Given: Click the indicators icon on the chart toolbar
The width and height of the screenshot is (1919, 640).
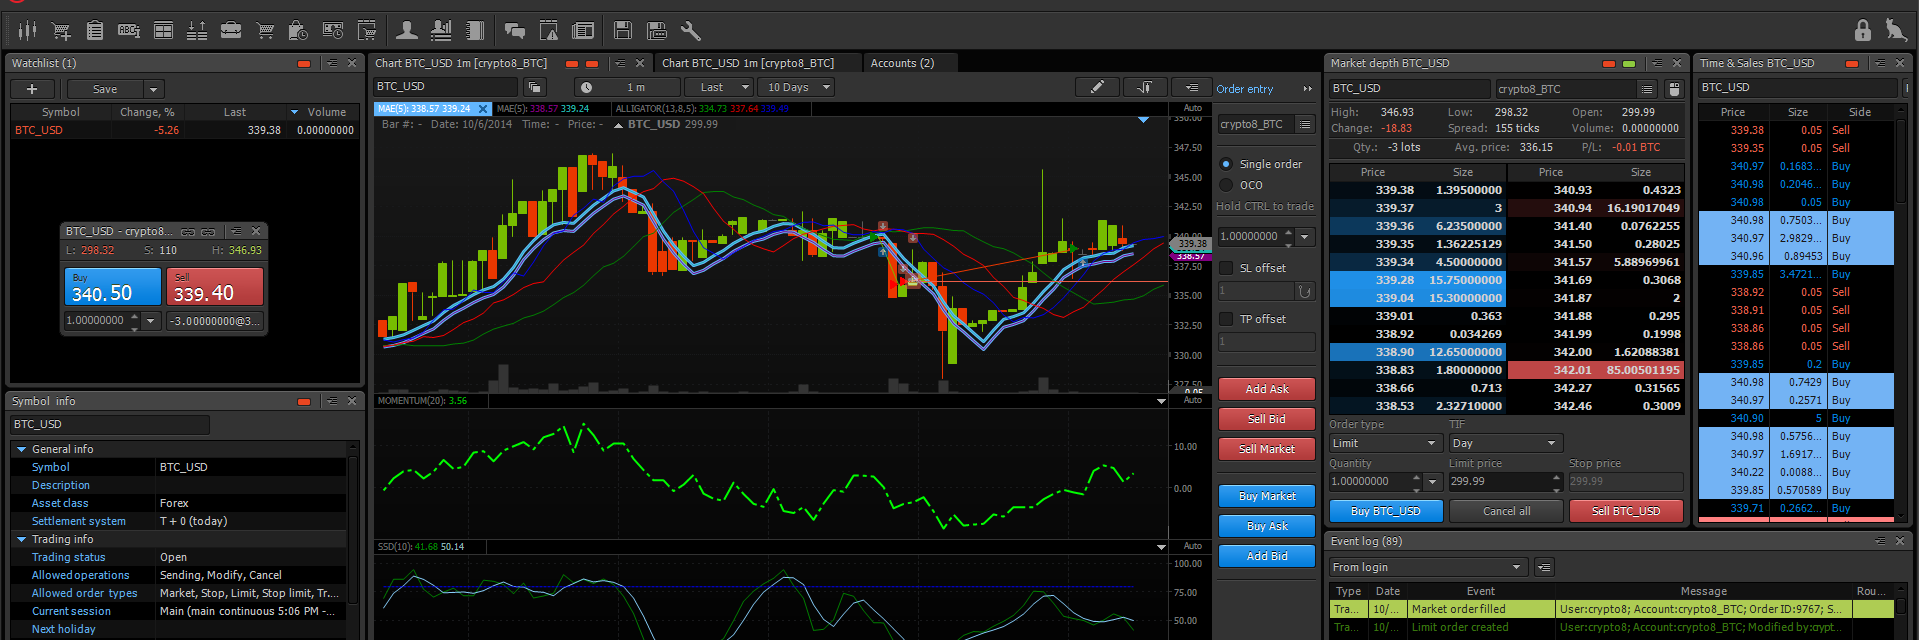Looking at the screenshot, I should (x=1145, y=87).
